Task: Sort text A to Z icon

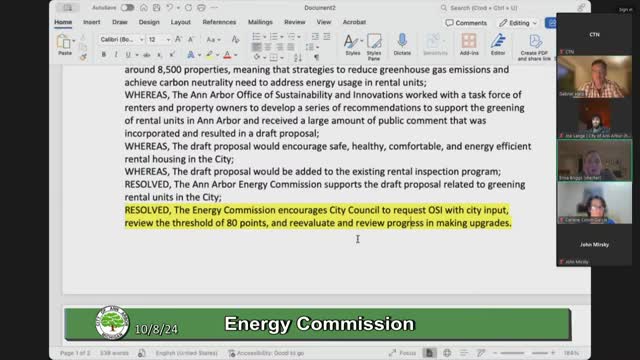Action: [x=298, y=58]
